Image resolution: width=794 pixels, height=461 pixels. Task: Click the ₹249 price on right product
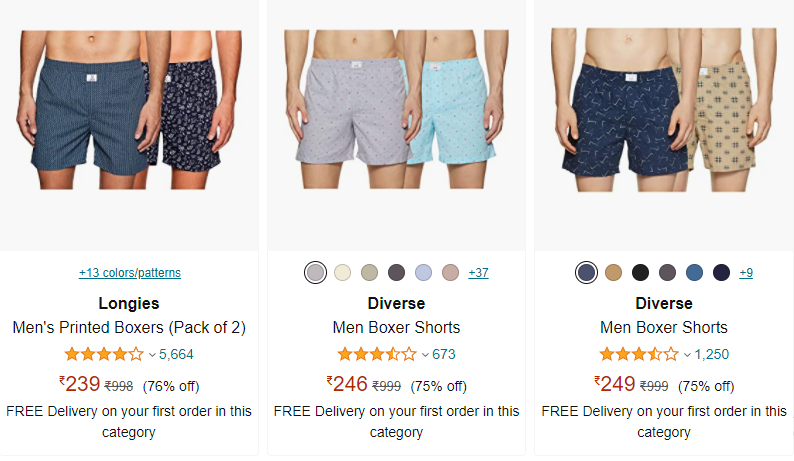[x=615, y=384]
